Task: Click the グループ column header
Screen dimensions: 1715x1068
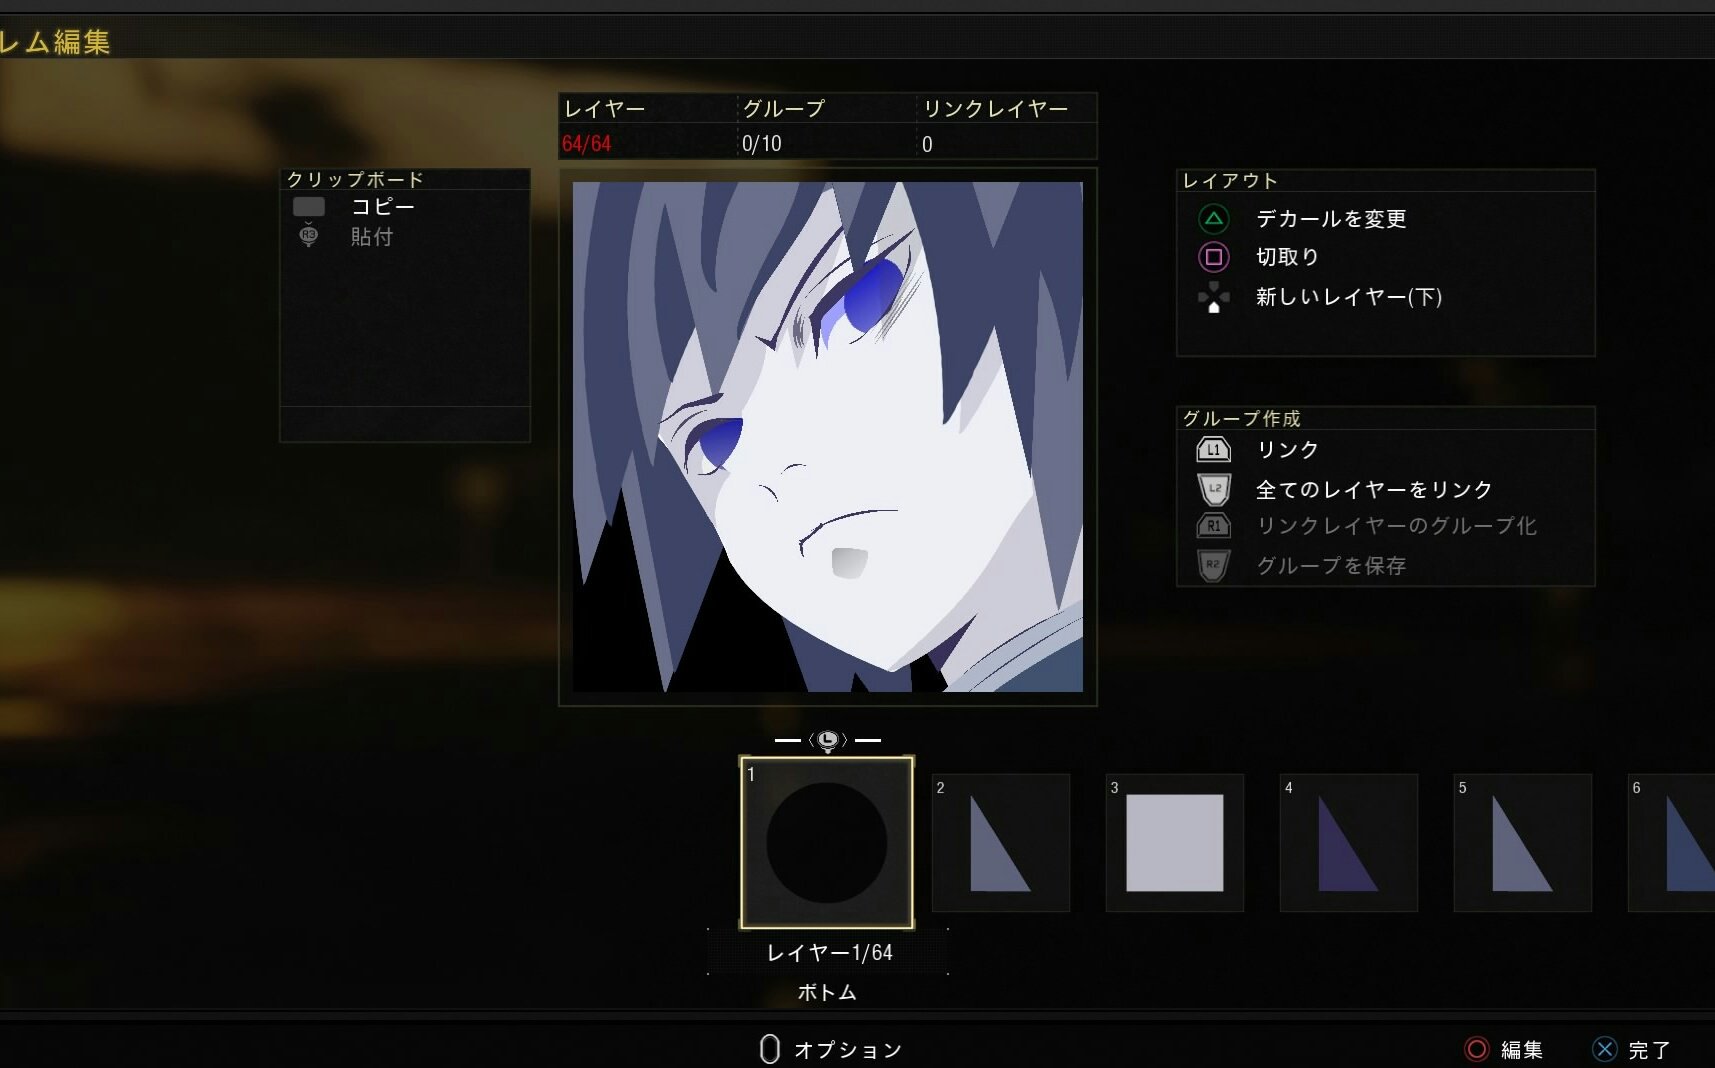Action: [783, 108]
